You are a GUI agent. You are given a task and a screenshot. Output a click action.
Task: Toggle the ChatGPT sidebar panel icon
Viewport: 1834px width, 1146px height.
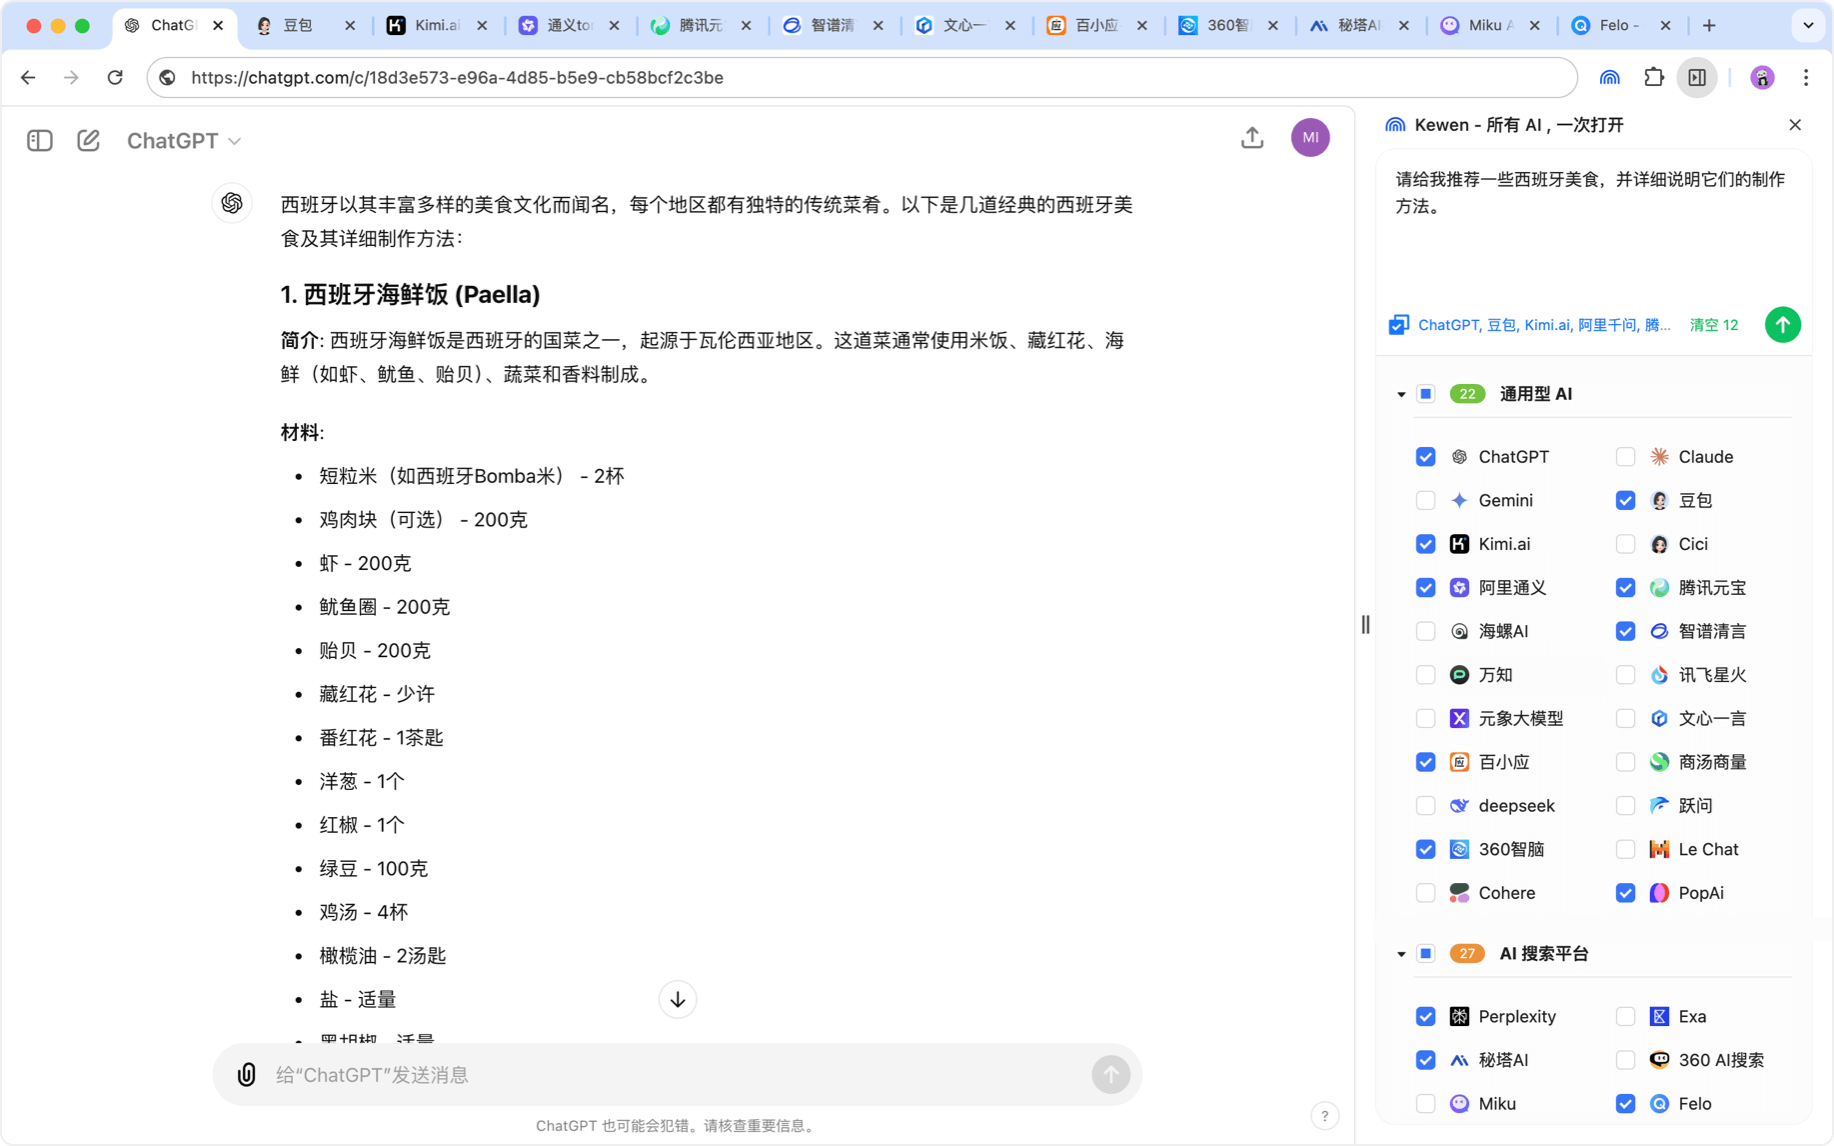39,140
